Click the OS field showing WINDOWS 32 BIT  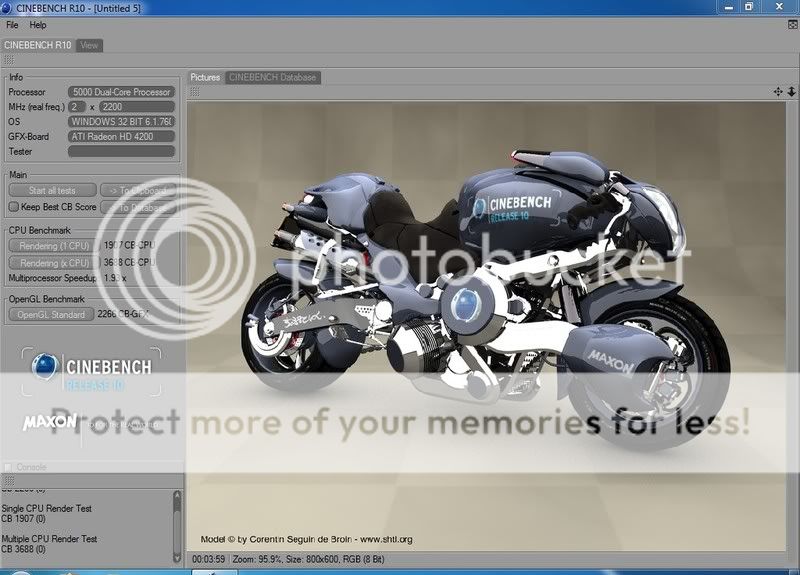pyautogui.click(x=121, y=122)
